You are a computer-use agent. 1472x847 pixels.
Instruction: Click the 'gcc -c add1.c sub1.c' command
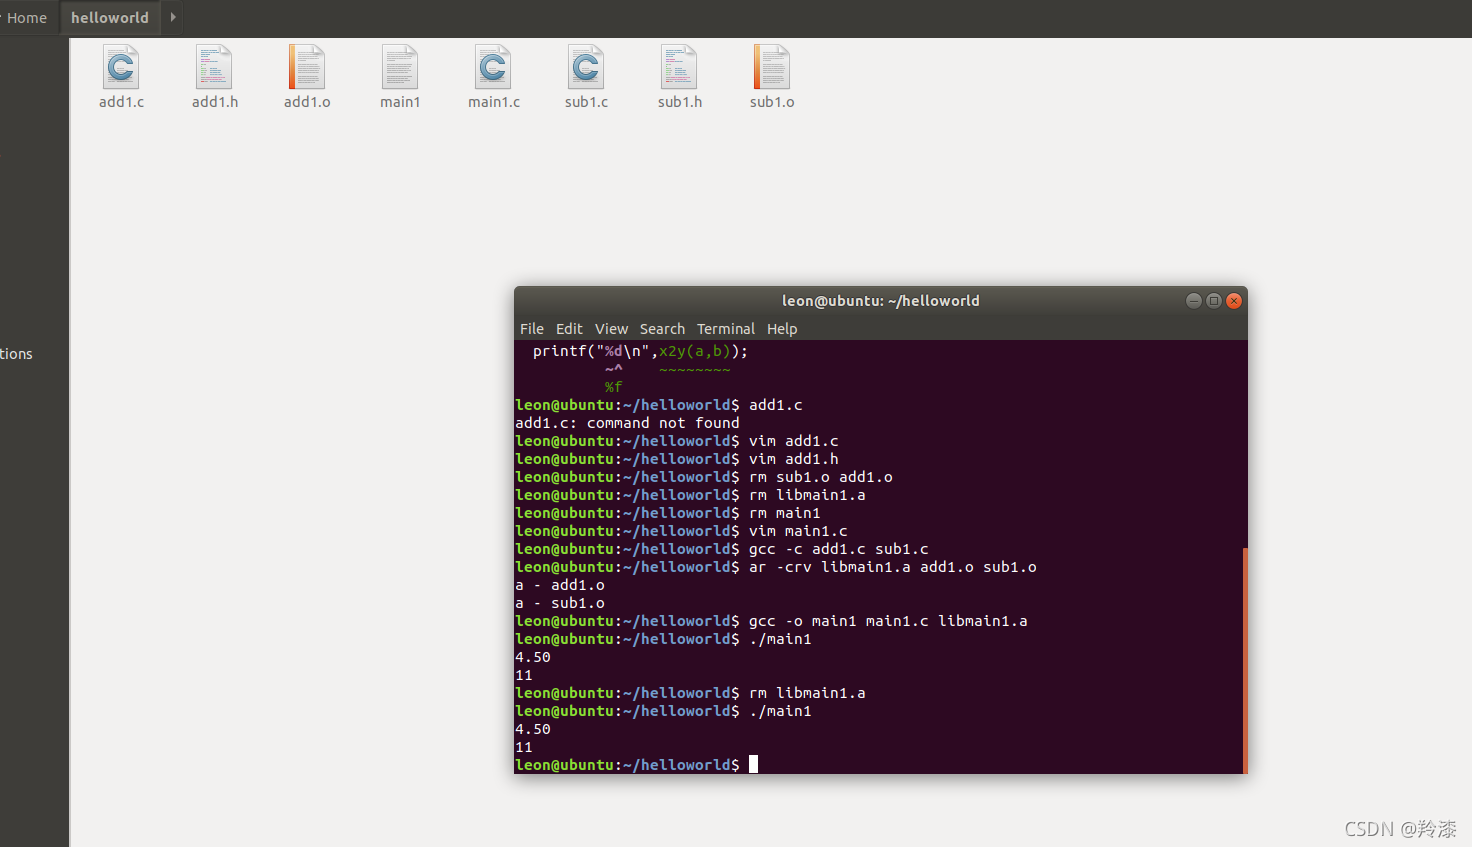point(838,549)
